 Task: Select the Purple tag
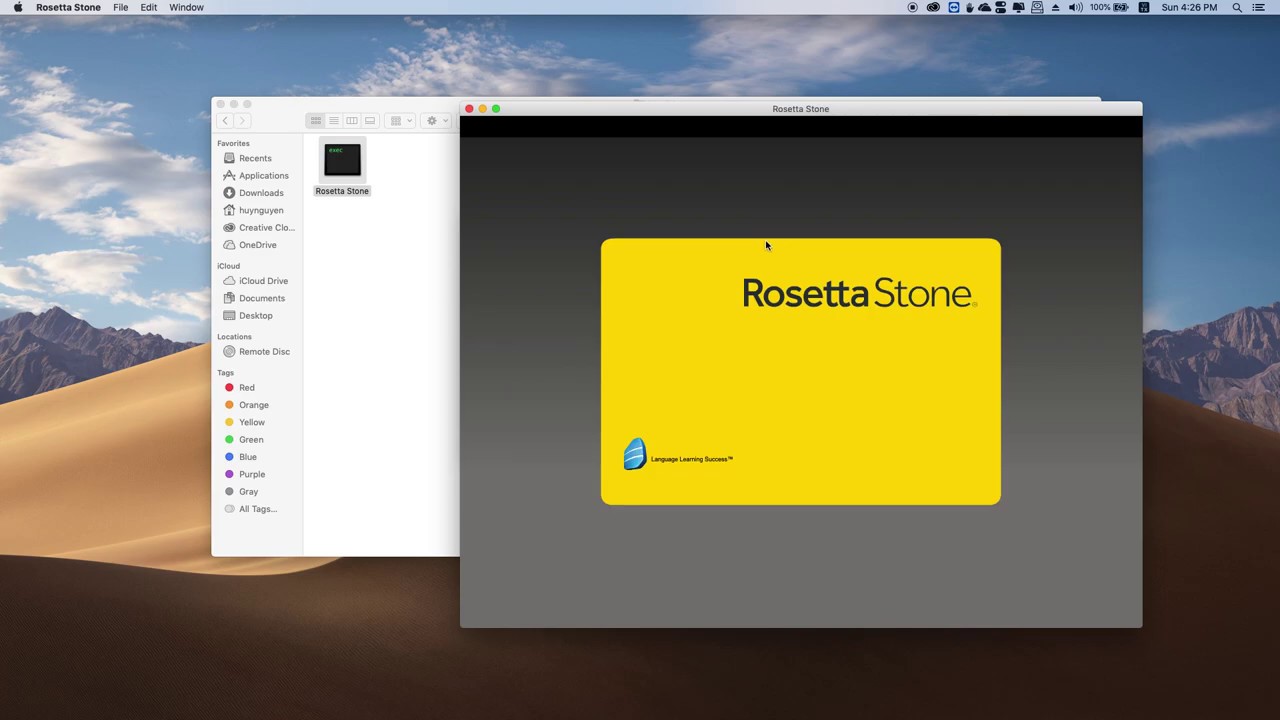pyautogui.click(x=251, y=474)
